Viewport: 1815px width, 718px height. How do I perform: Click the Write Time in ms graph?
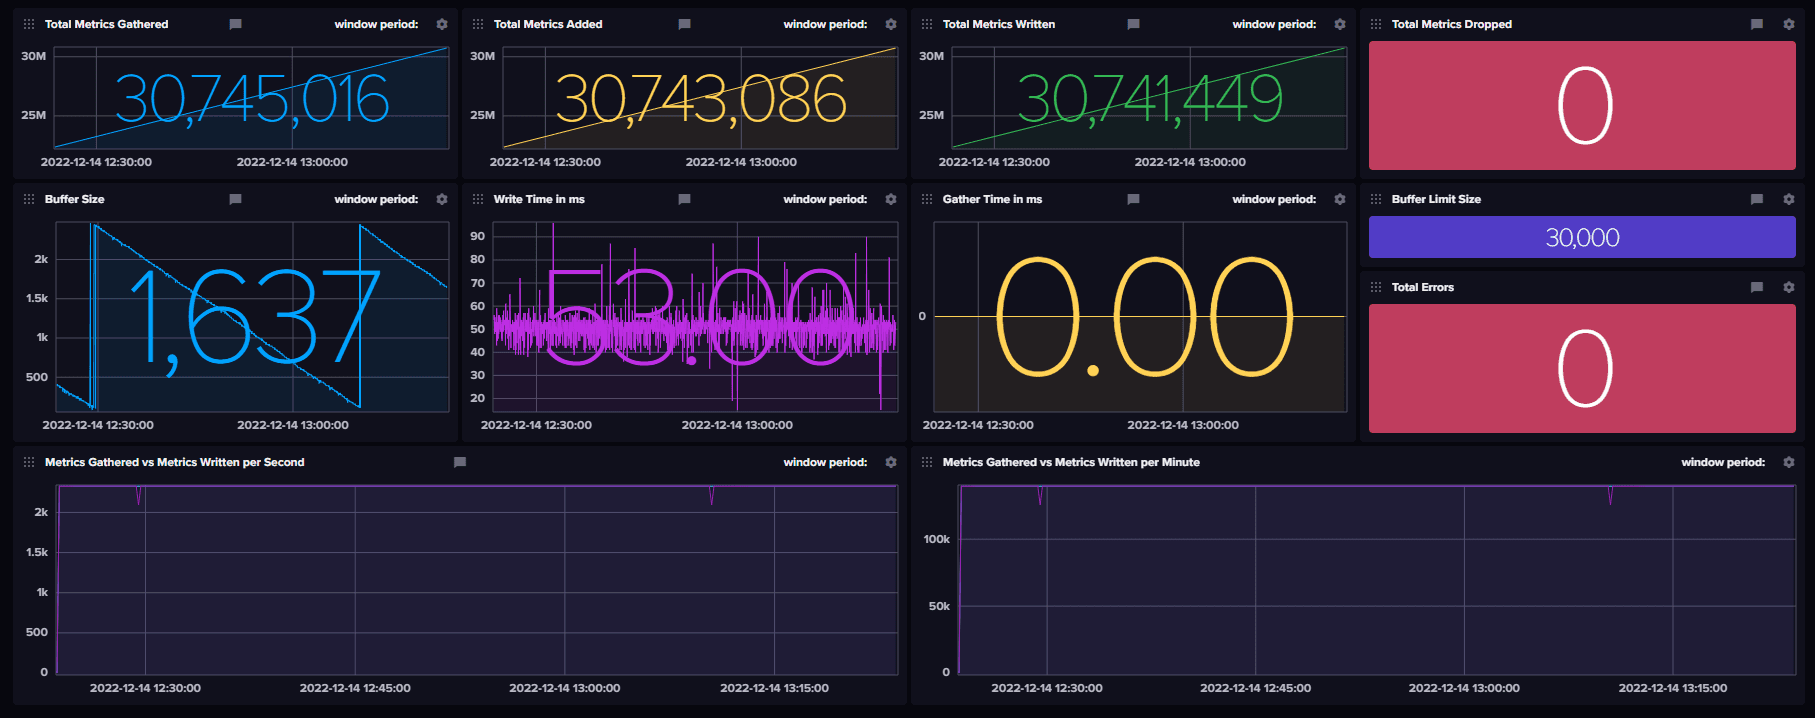695,316
